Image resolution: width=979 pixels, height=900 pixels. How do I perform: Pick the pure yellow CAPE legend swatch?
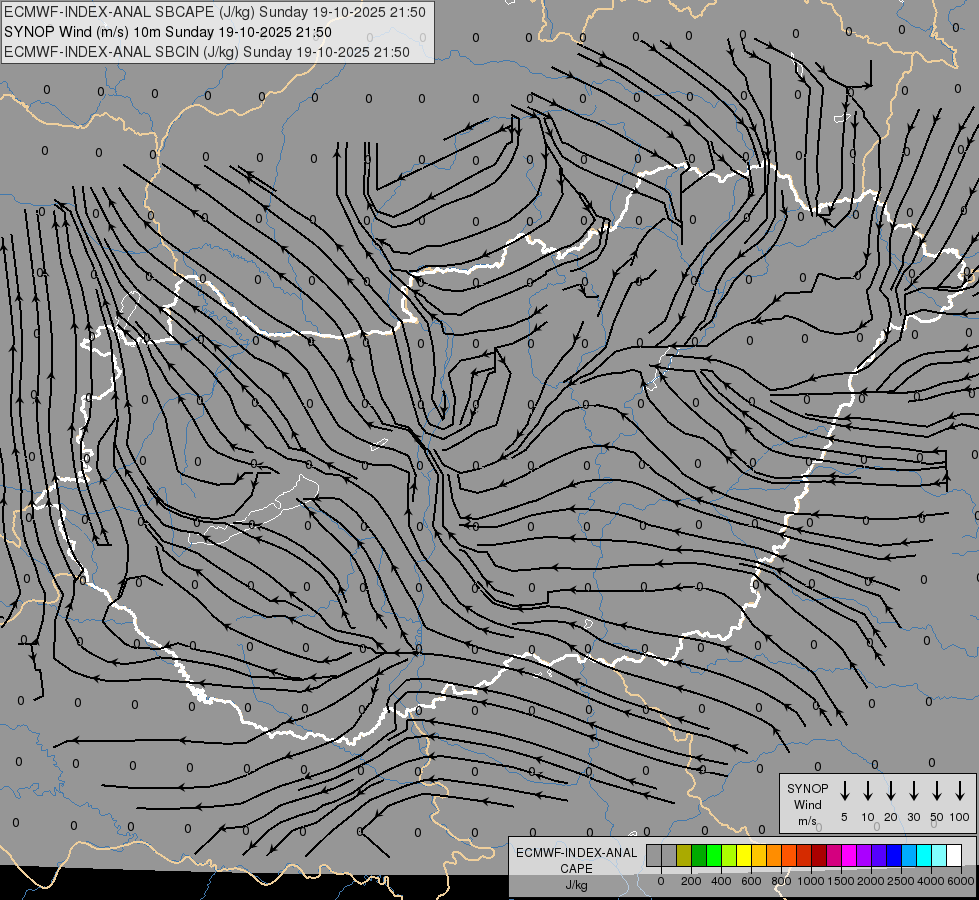tap(744, 855)
